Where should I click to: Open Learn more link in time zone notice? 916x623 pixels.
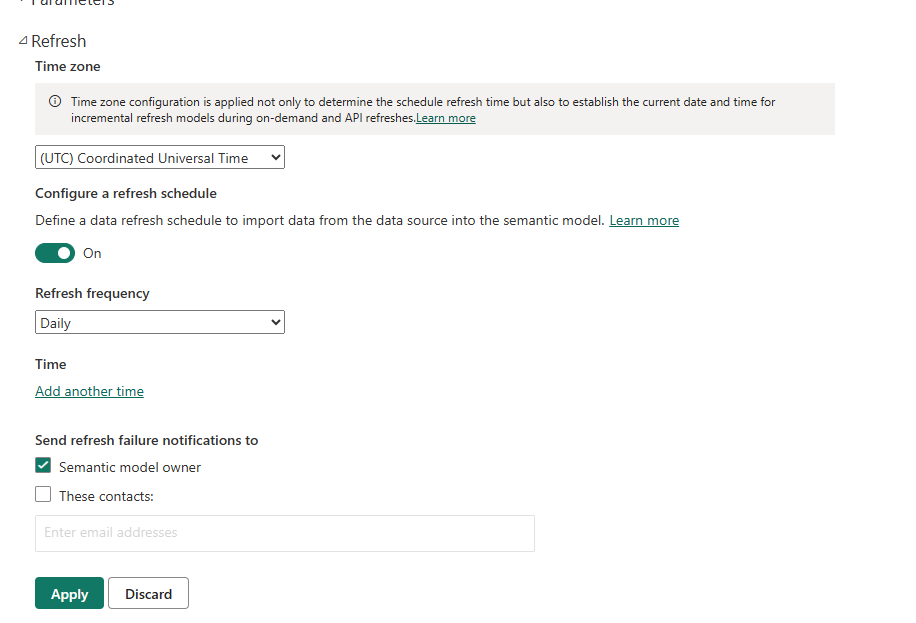pos(446,118)
